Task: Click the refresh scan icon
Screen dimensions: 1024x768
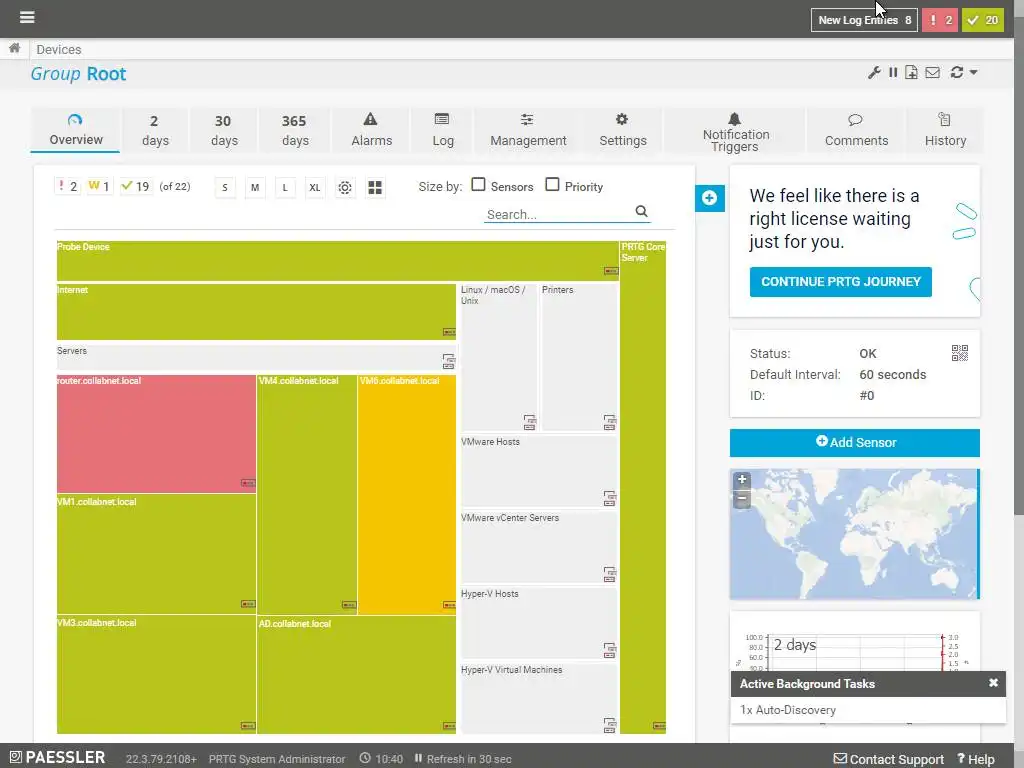Action: 957,72
